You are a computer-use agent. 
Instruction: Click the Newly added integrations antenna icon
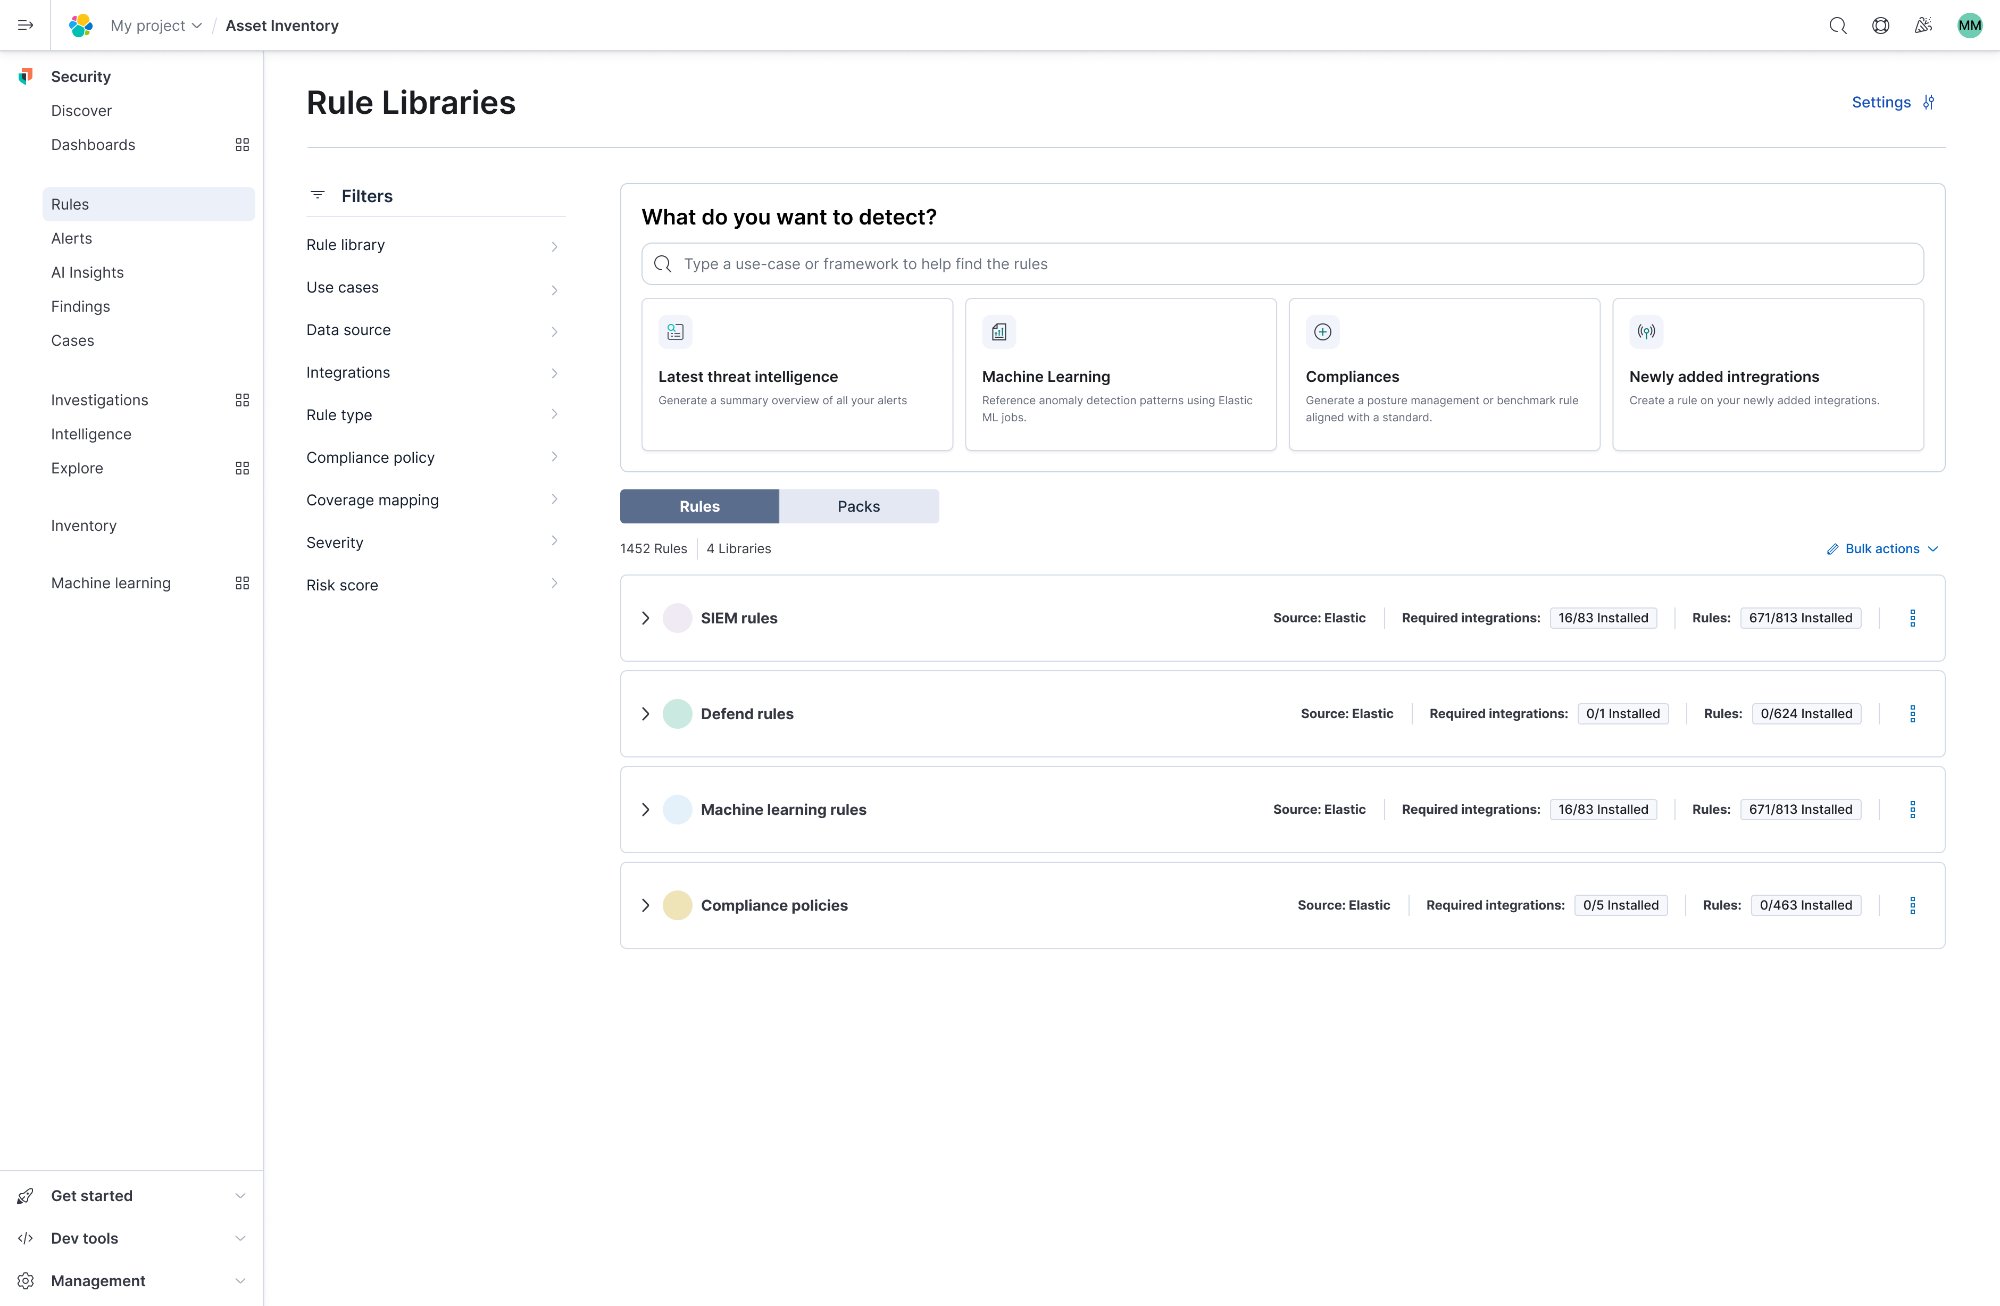(1646, 331)
